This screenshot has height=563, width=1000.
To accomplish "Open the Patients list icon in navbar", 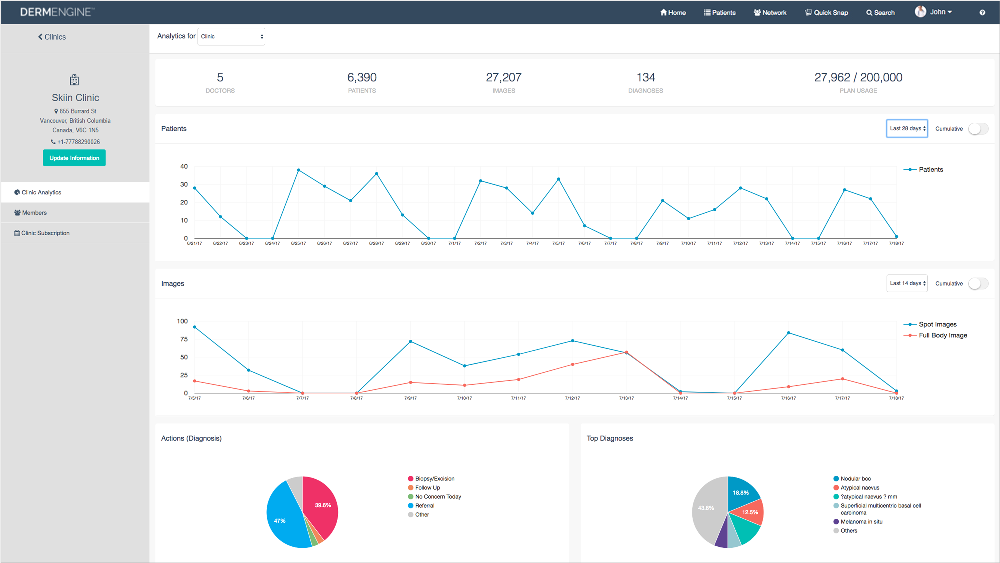I will [x=708, y=13].
